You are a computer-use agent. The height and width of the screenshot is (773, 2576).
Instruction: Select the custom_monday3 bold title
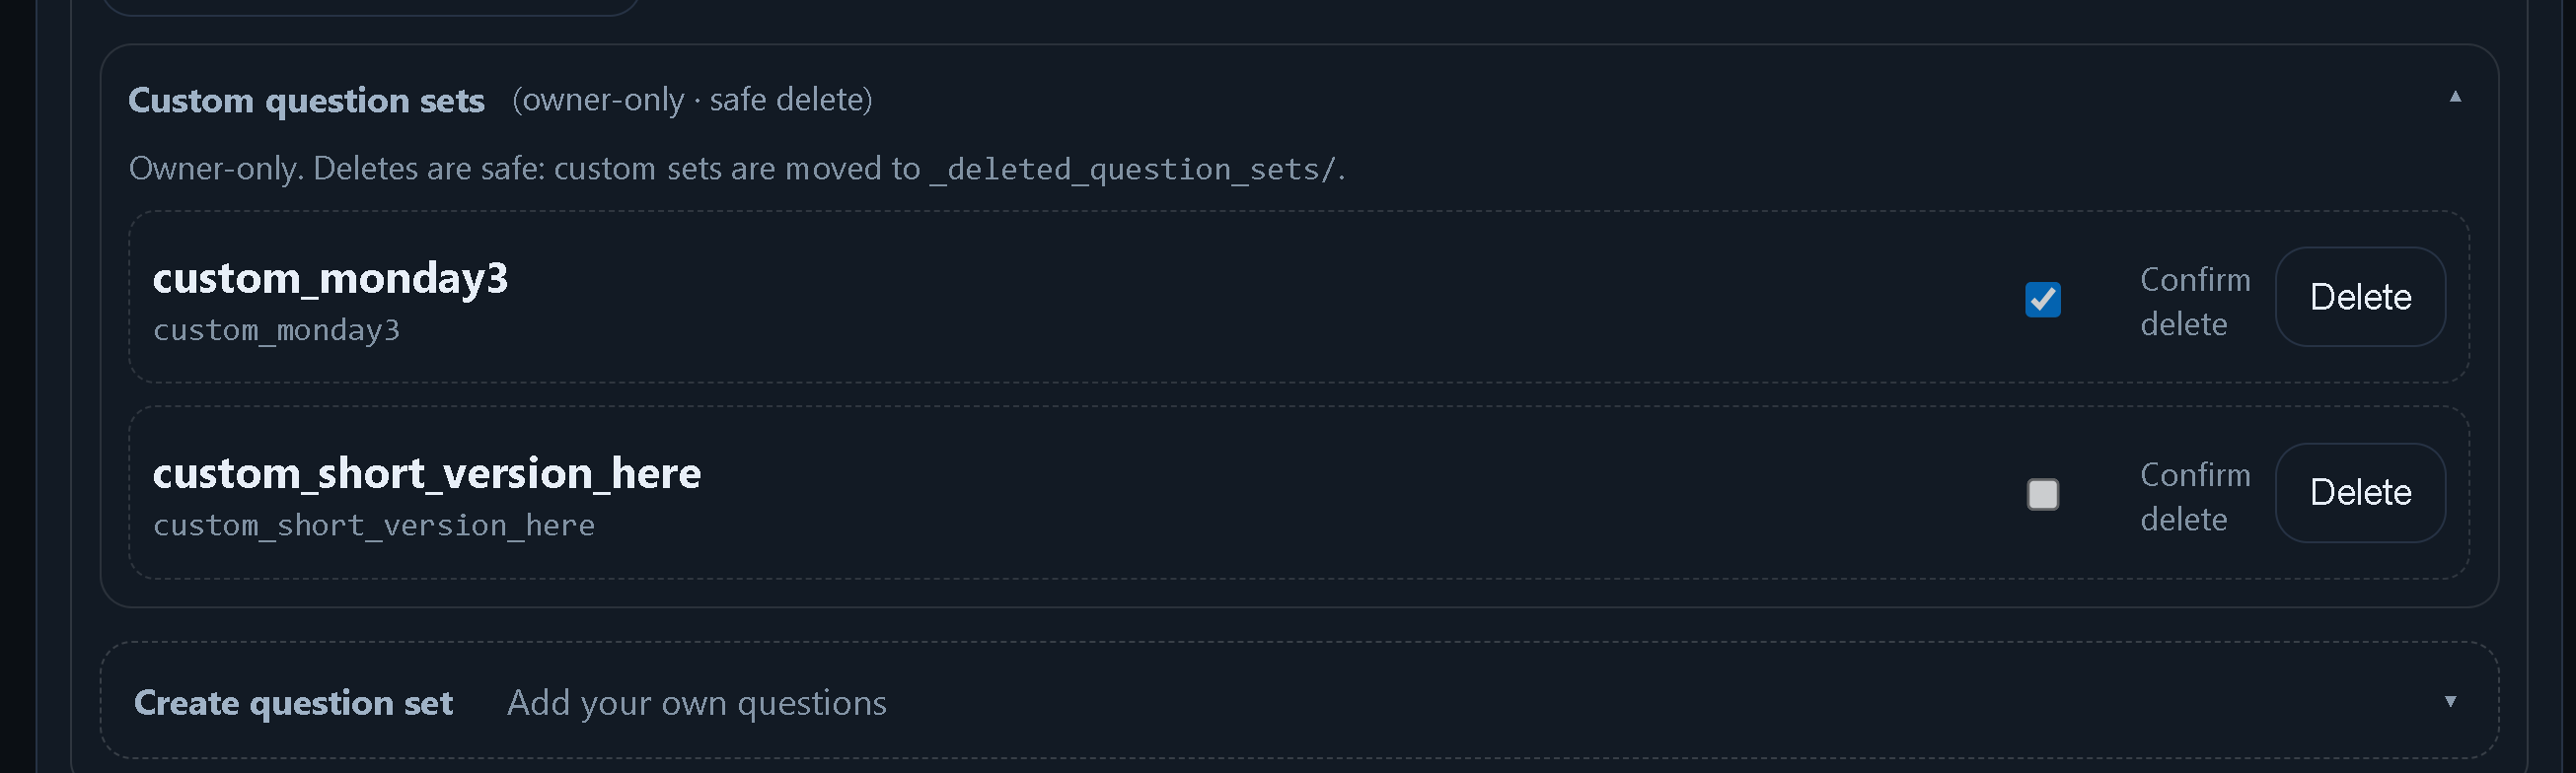point(330,278)
